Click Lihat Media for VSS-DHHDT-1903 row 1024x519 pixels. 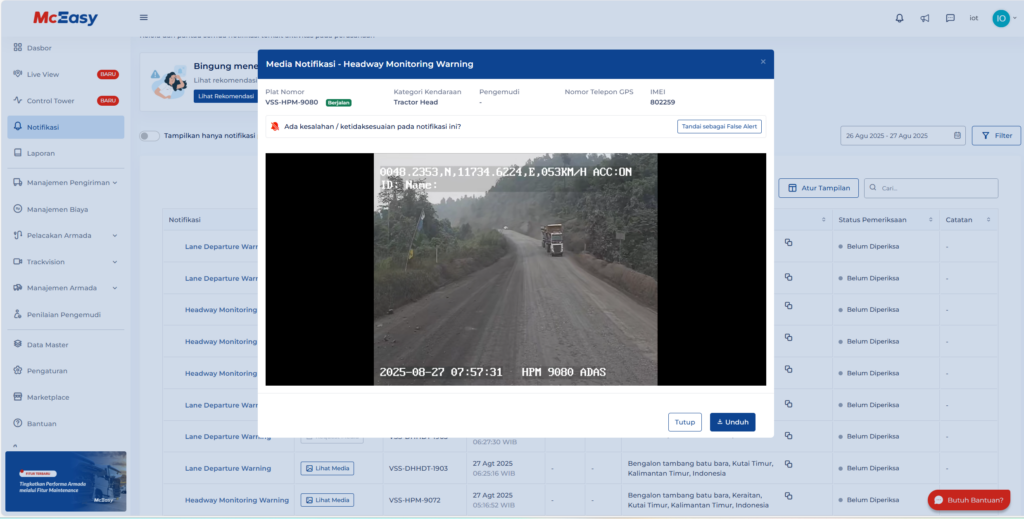pyautogui.click(x=327, y=468)
